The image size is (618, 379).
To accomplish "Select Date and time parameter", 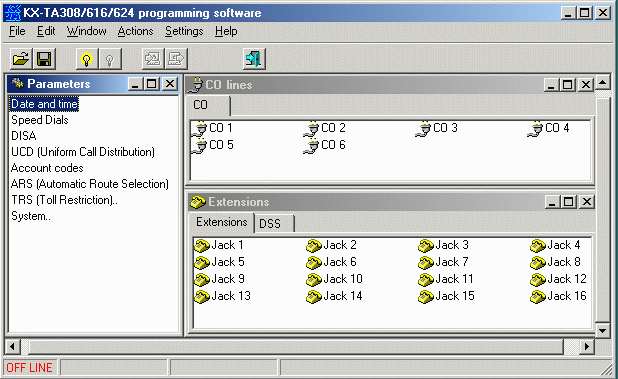I will (44, 104).
